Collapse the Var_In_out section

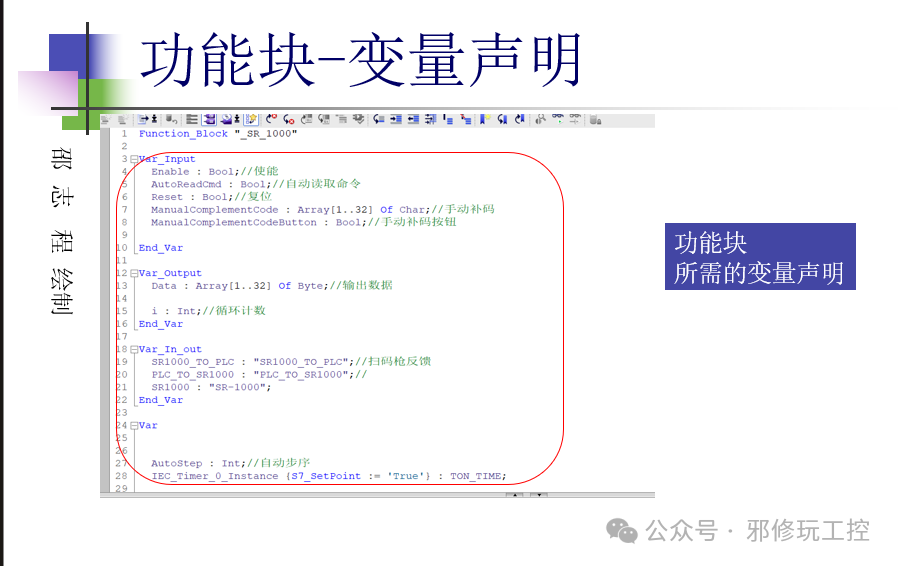(133, 349)
